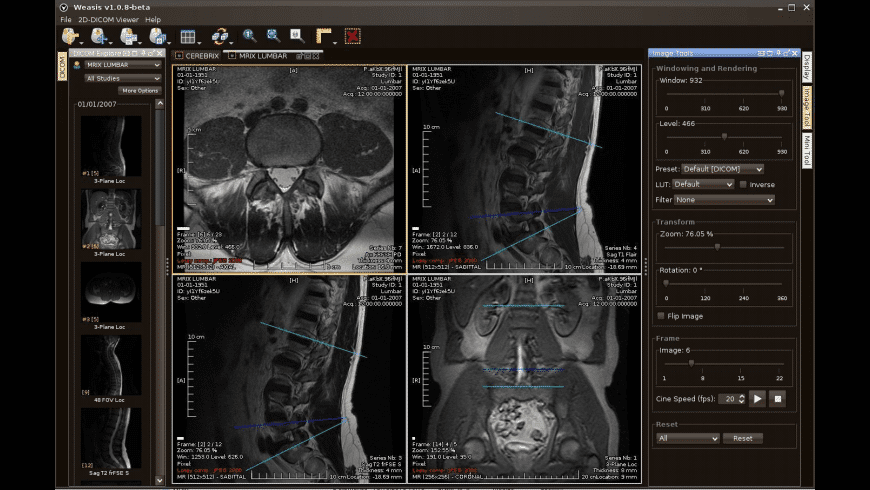Viewport: 870px width, 490px height.
Task: Click the thumbnail list scroll-up arrow
Action: coord(160,104)
